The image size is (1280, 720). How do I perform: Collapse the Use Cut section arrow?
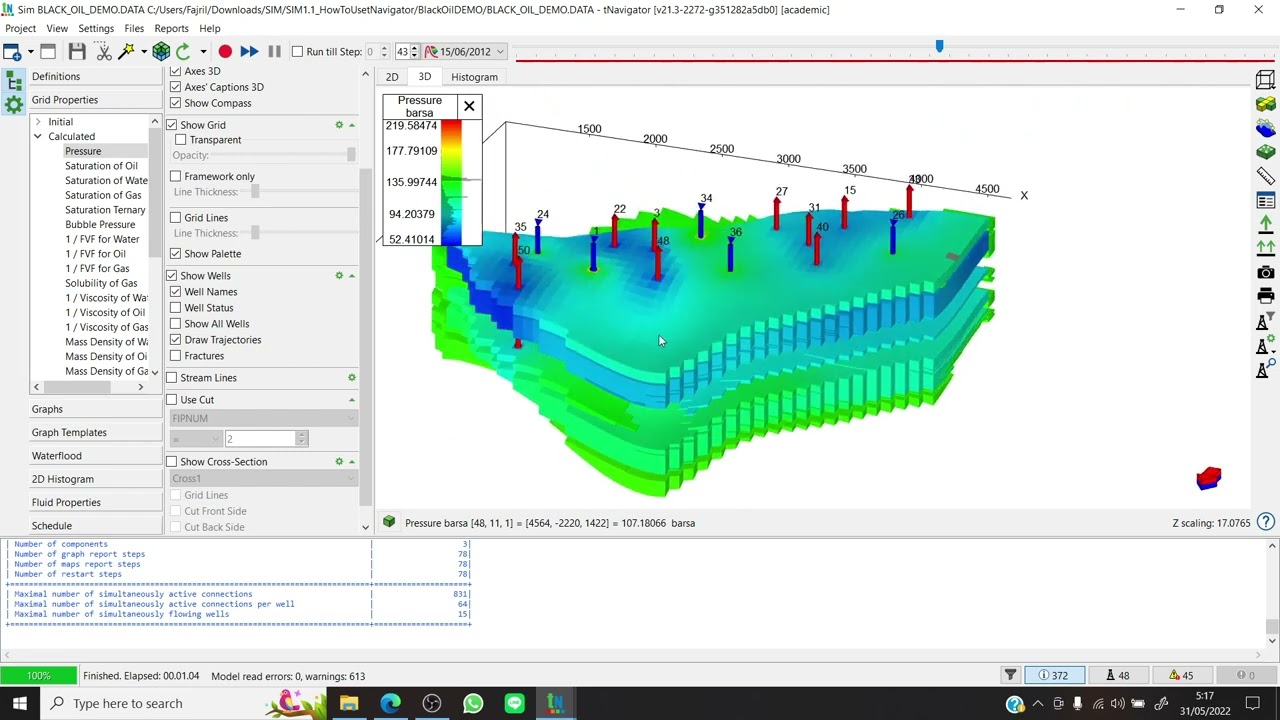pos(352,400)
